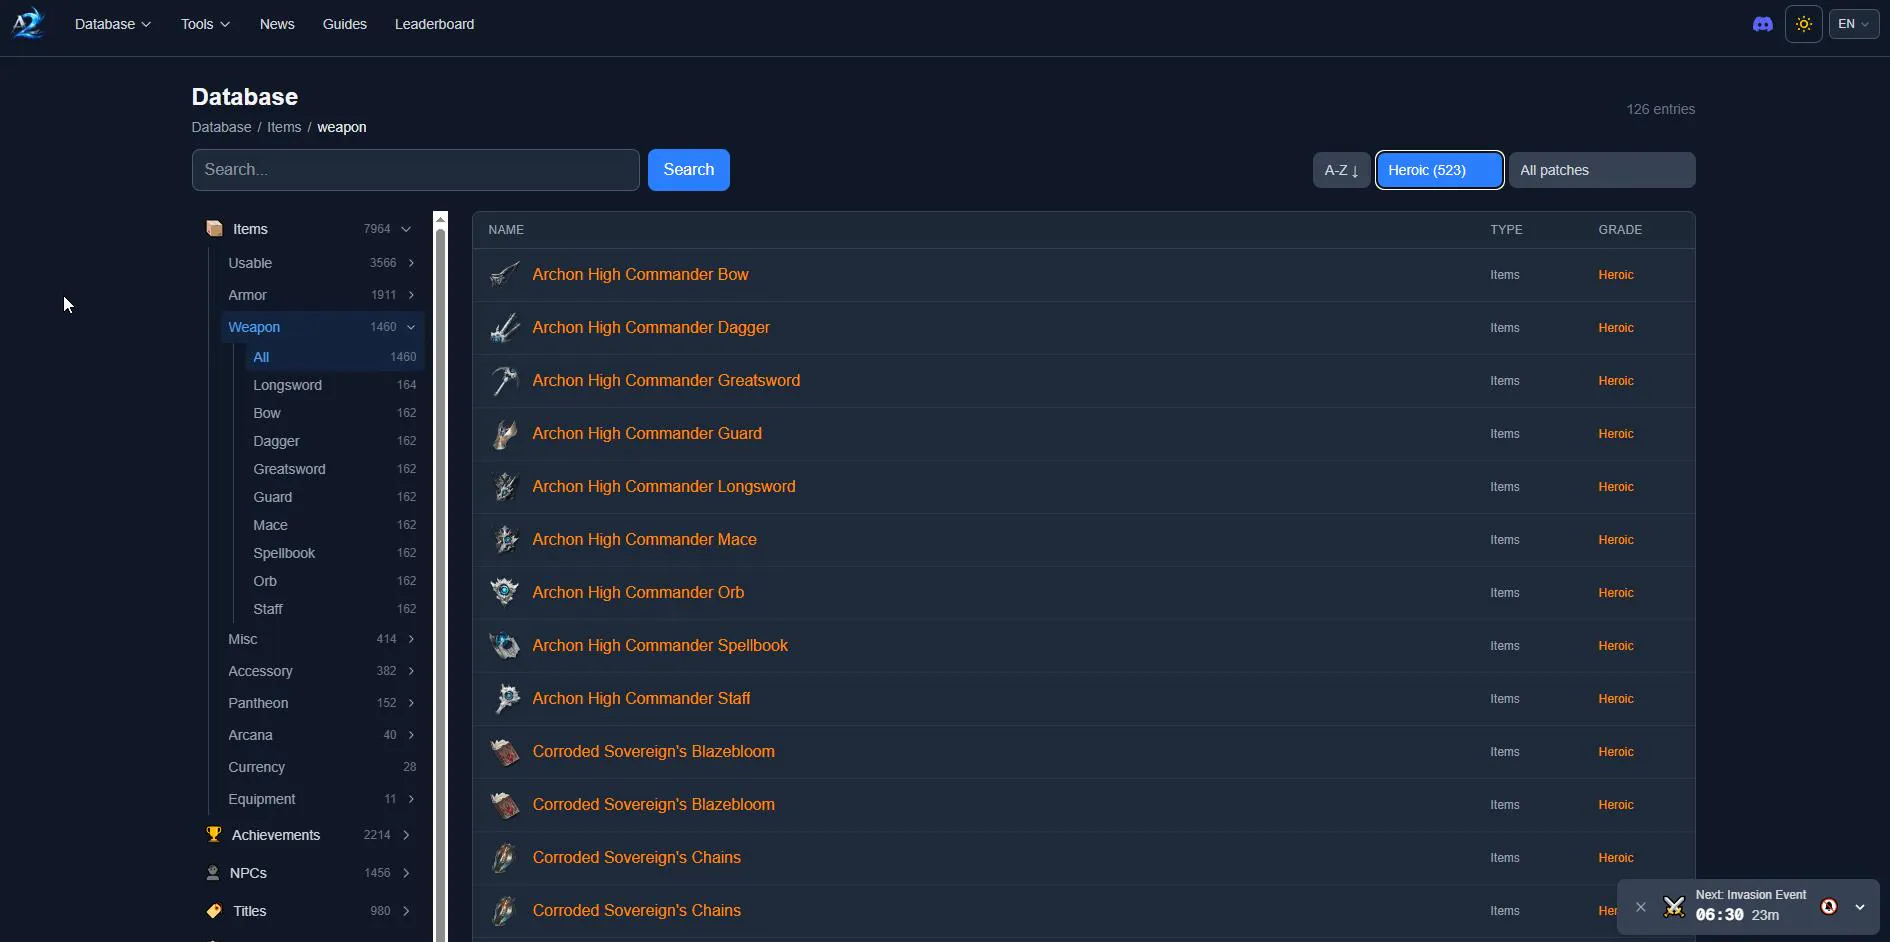Open the Discord icon link

[x=1762, y=24]
